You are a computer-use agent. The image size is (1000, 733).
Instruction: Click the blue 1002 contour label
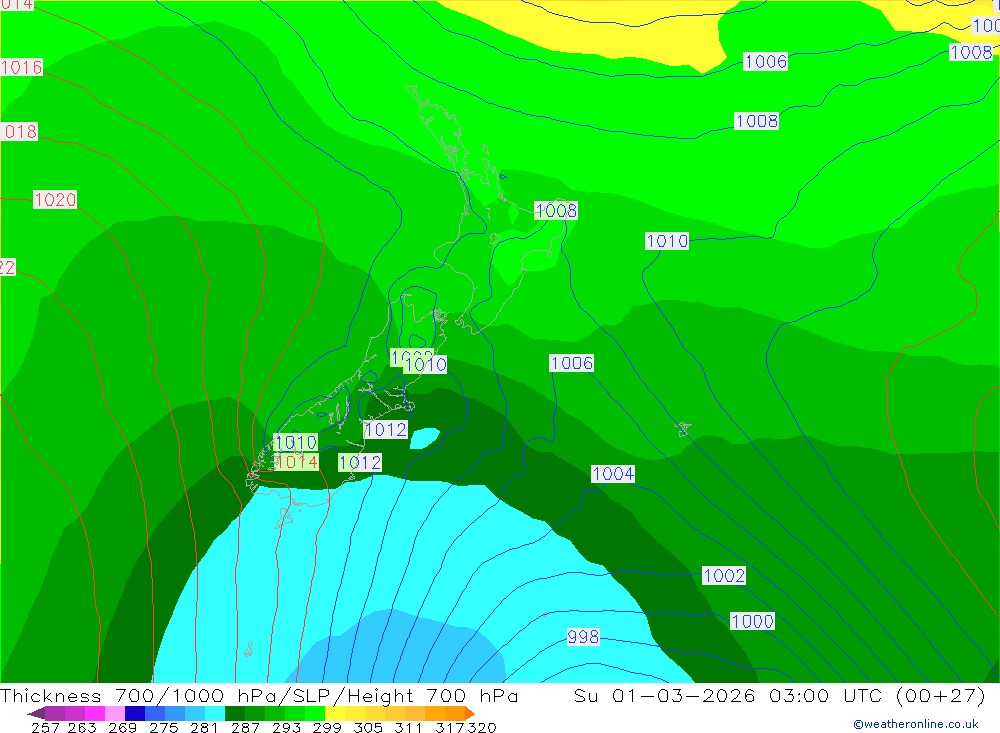point(724,575)
